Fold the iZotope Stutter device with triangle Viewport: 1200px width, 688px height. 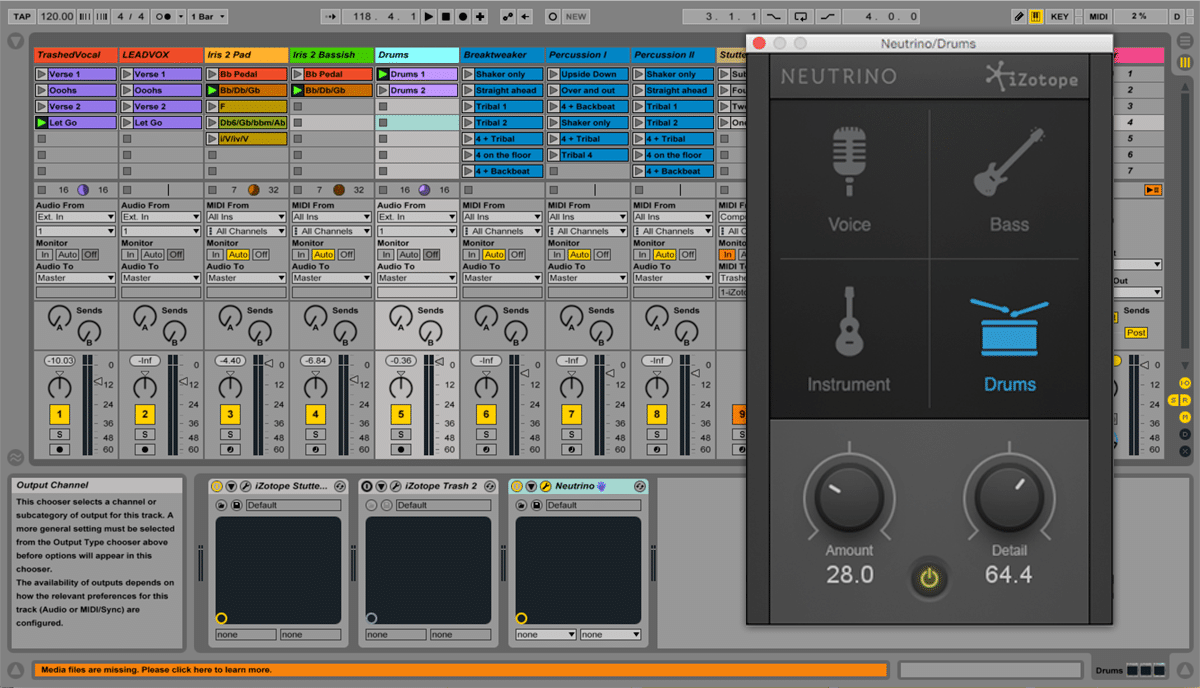click(x=231, y=486)
